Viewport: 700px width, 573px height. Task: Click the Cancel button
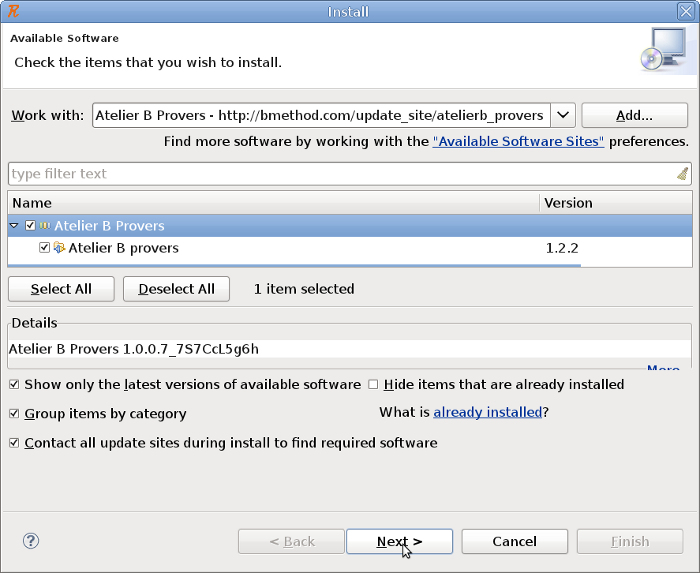pos(514,541)
